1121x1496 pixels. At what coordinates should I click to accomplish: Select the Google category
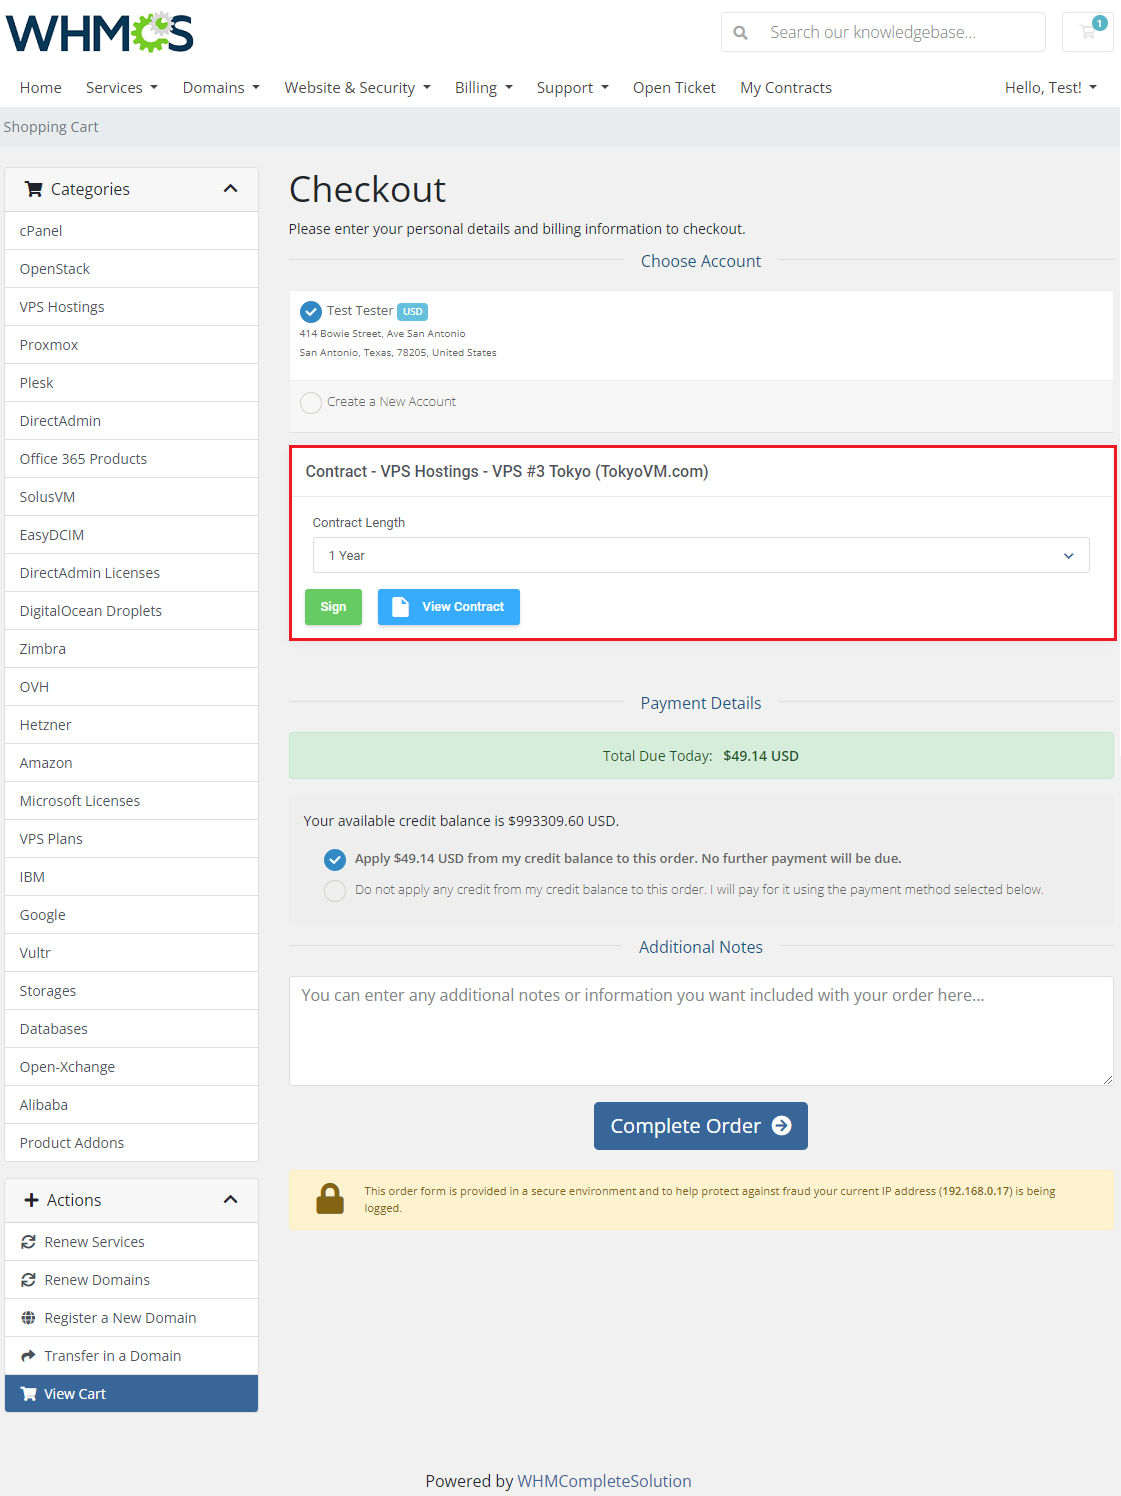(131, 915)
